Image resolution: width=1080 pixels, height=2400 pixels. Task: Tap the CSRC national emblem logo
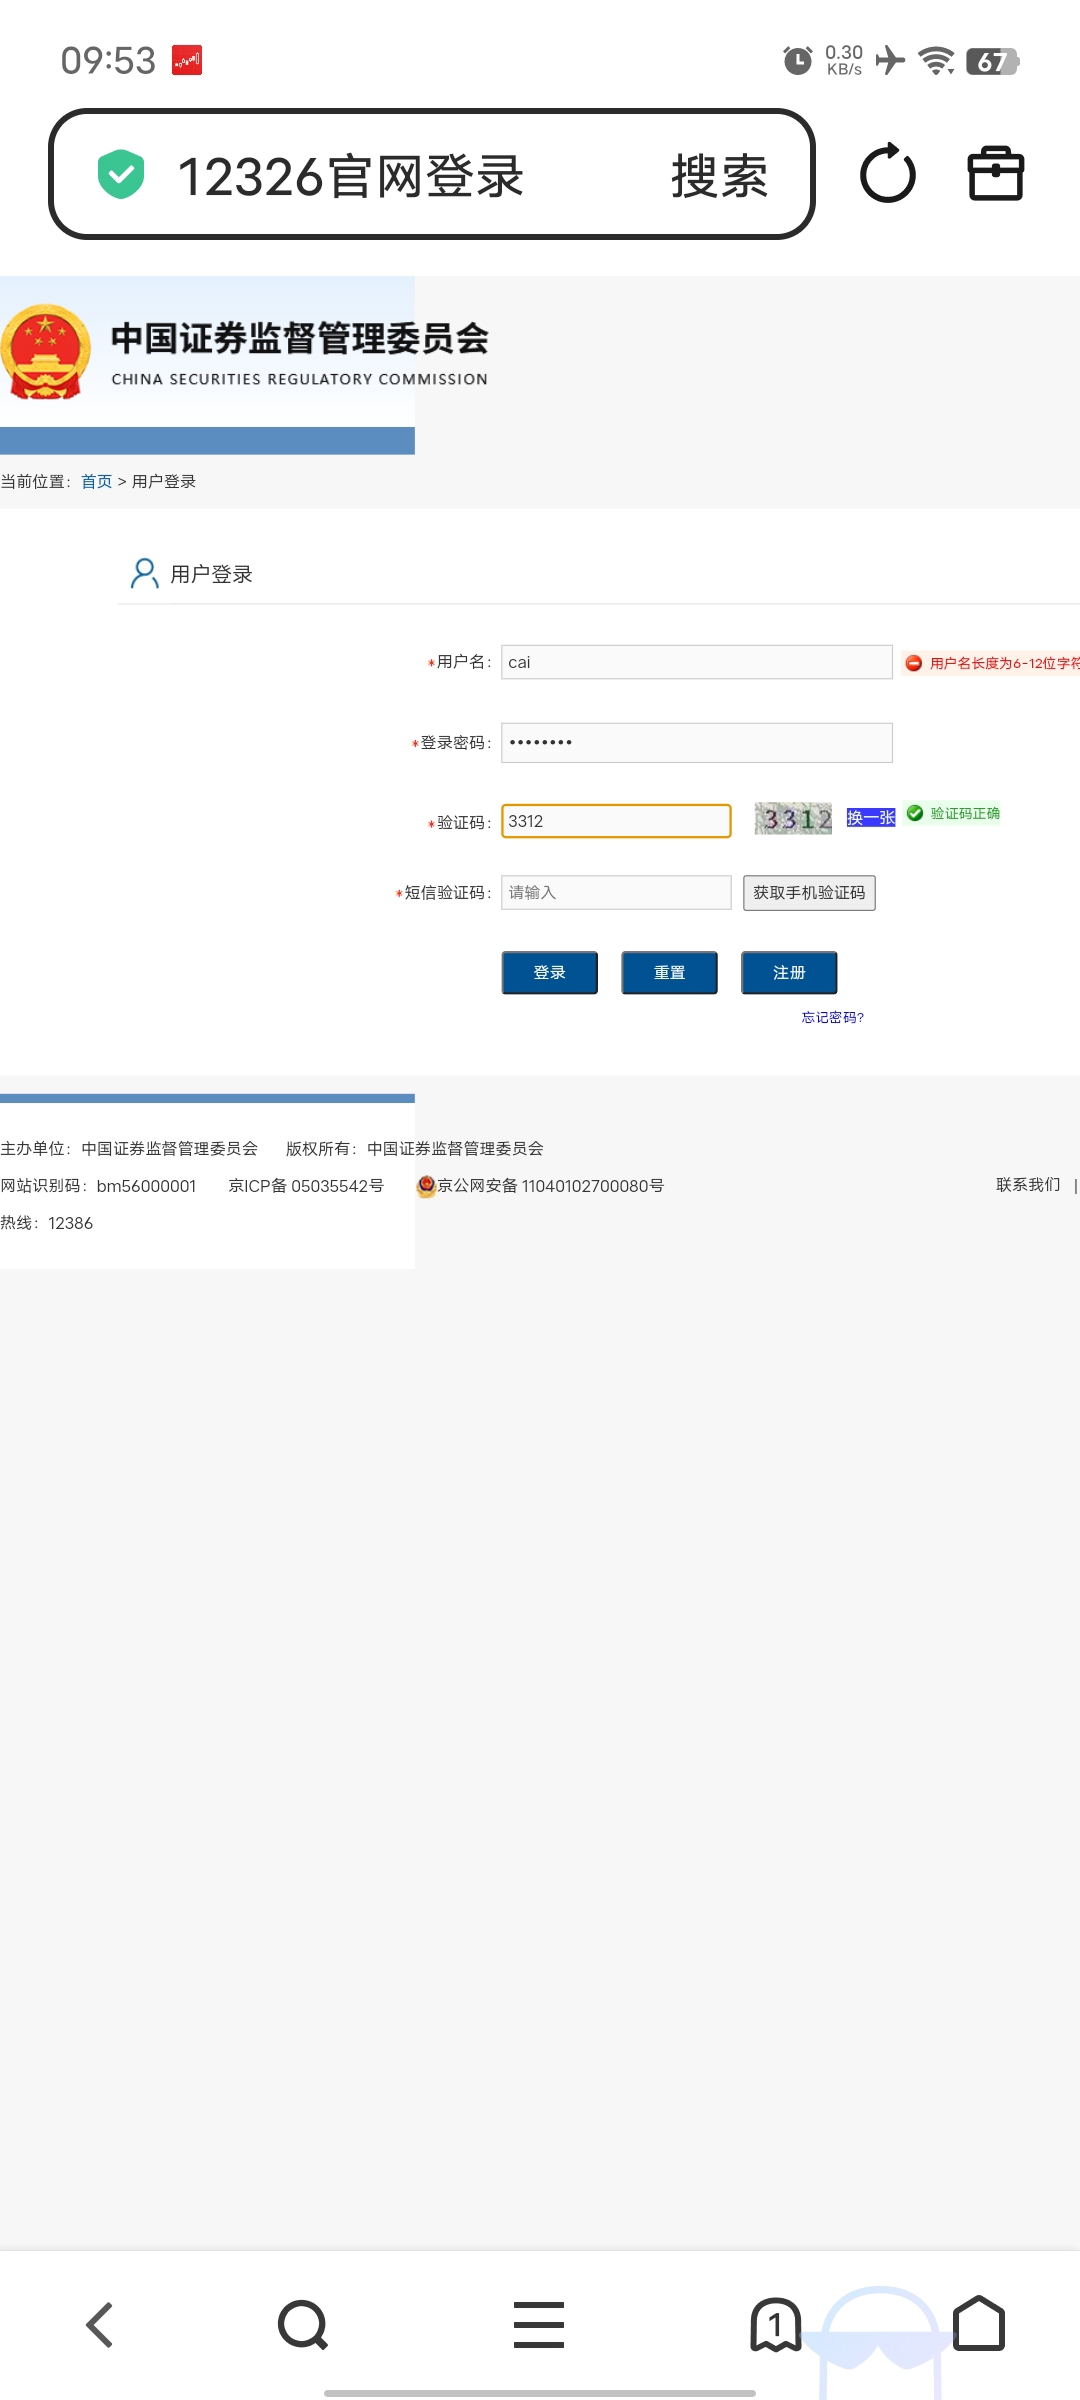(x=45, y=352)
